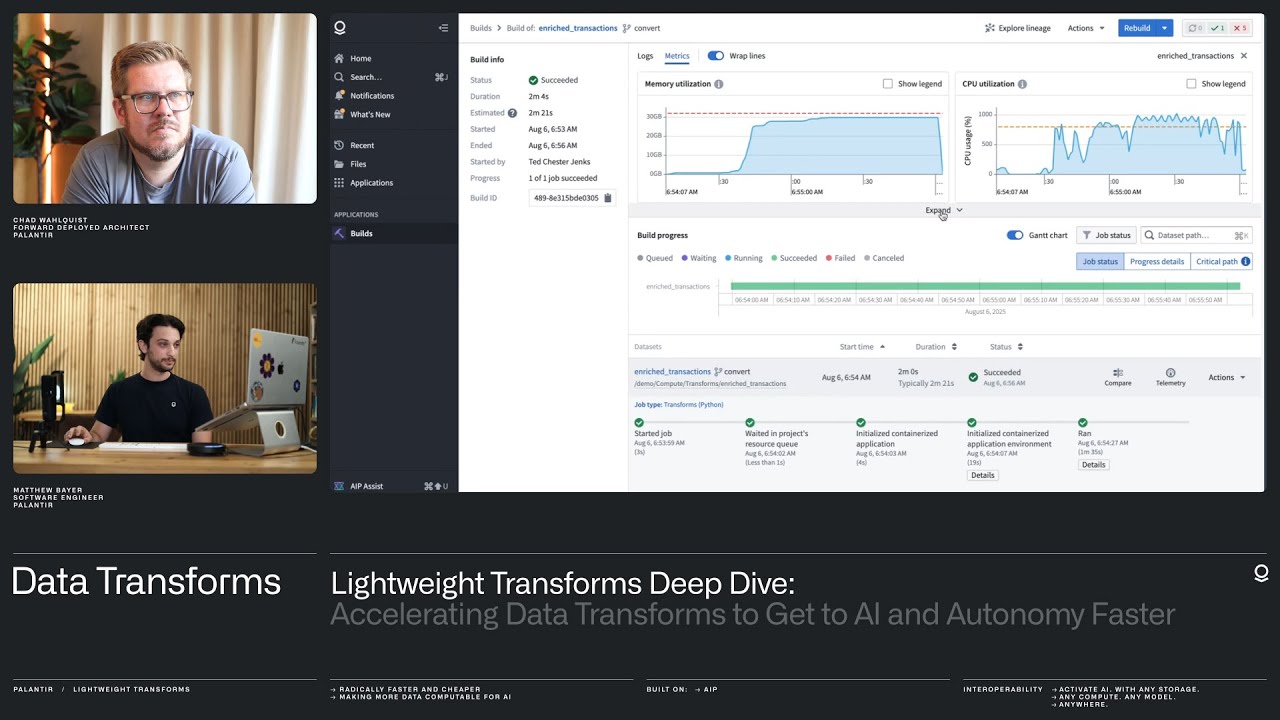Screen dimensions: 1280x720
Task: Click the green check icon above Ran
Action: [x=1083, y=423]
